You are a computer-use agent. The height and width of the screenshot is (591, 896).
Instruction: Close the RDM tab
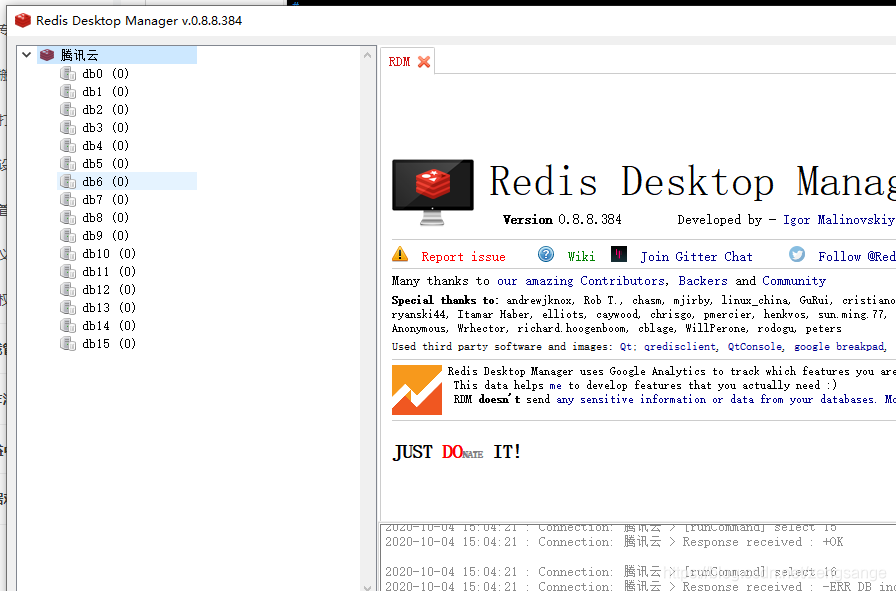[422, 60]
